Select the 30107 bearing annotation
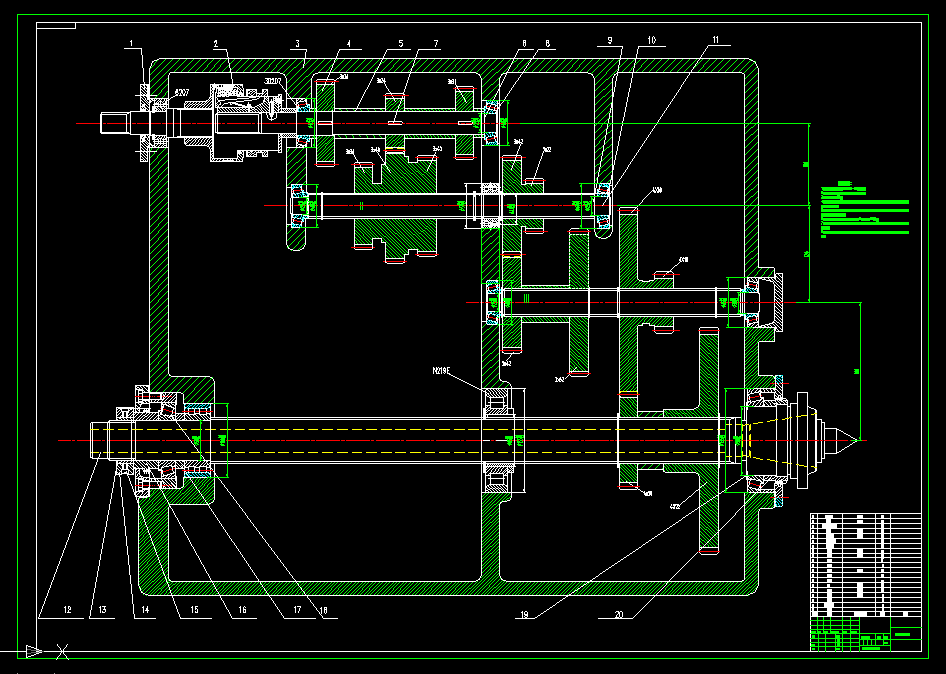946x674 pixels. tap(273, 80)
